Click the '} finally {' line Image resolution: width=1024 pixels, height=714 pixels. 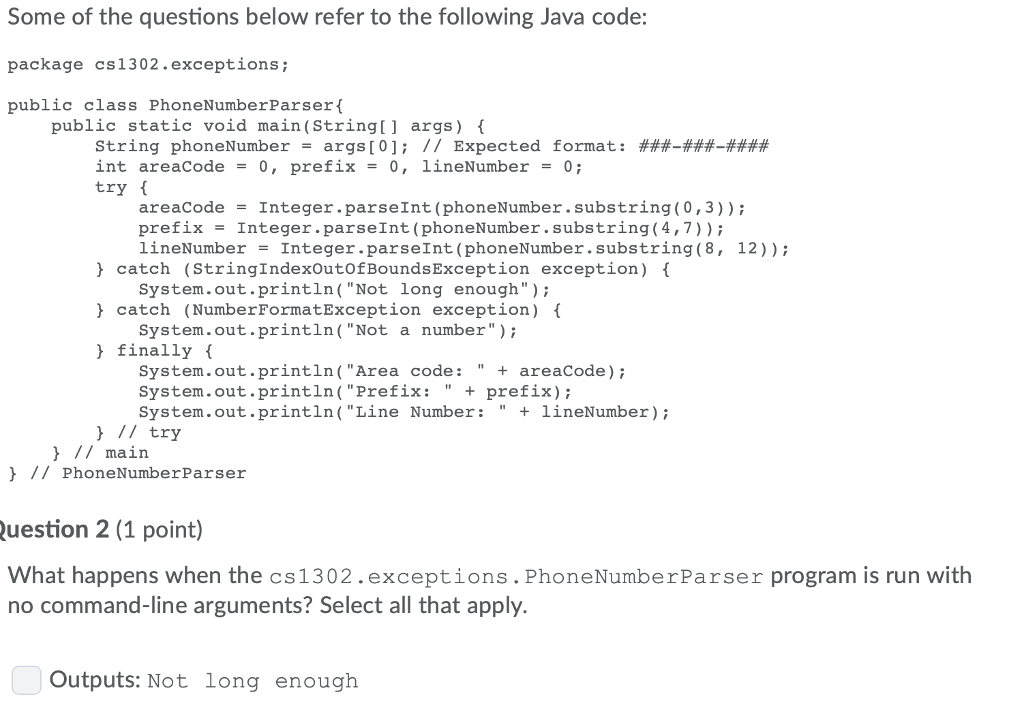(x=154, y=351)
